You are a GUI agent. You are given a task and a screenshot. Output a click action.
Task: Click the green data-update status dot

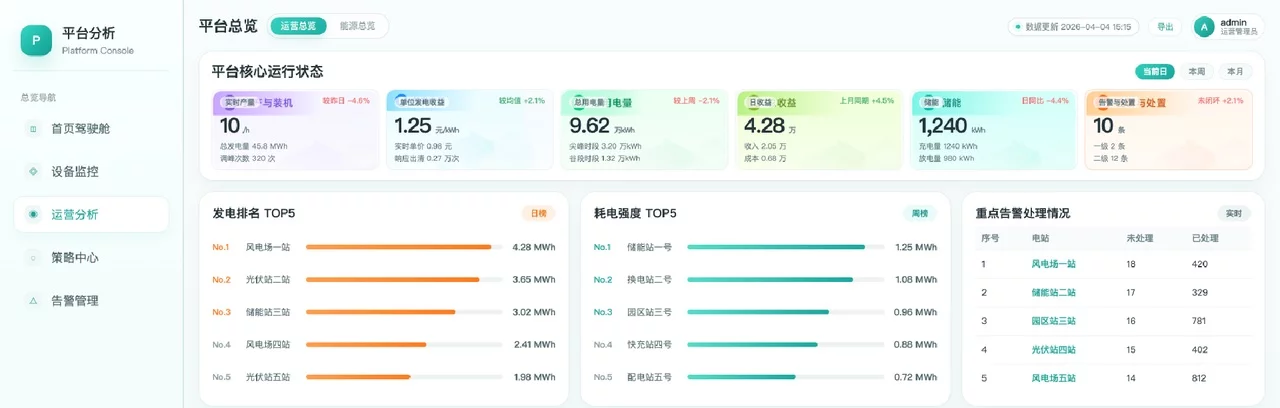pyautogui.click(x=1018, y=27)
